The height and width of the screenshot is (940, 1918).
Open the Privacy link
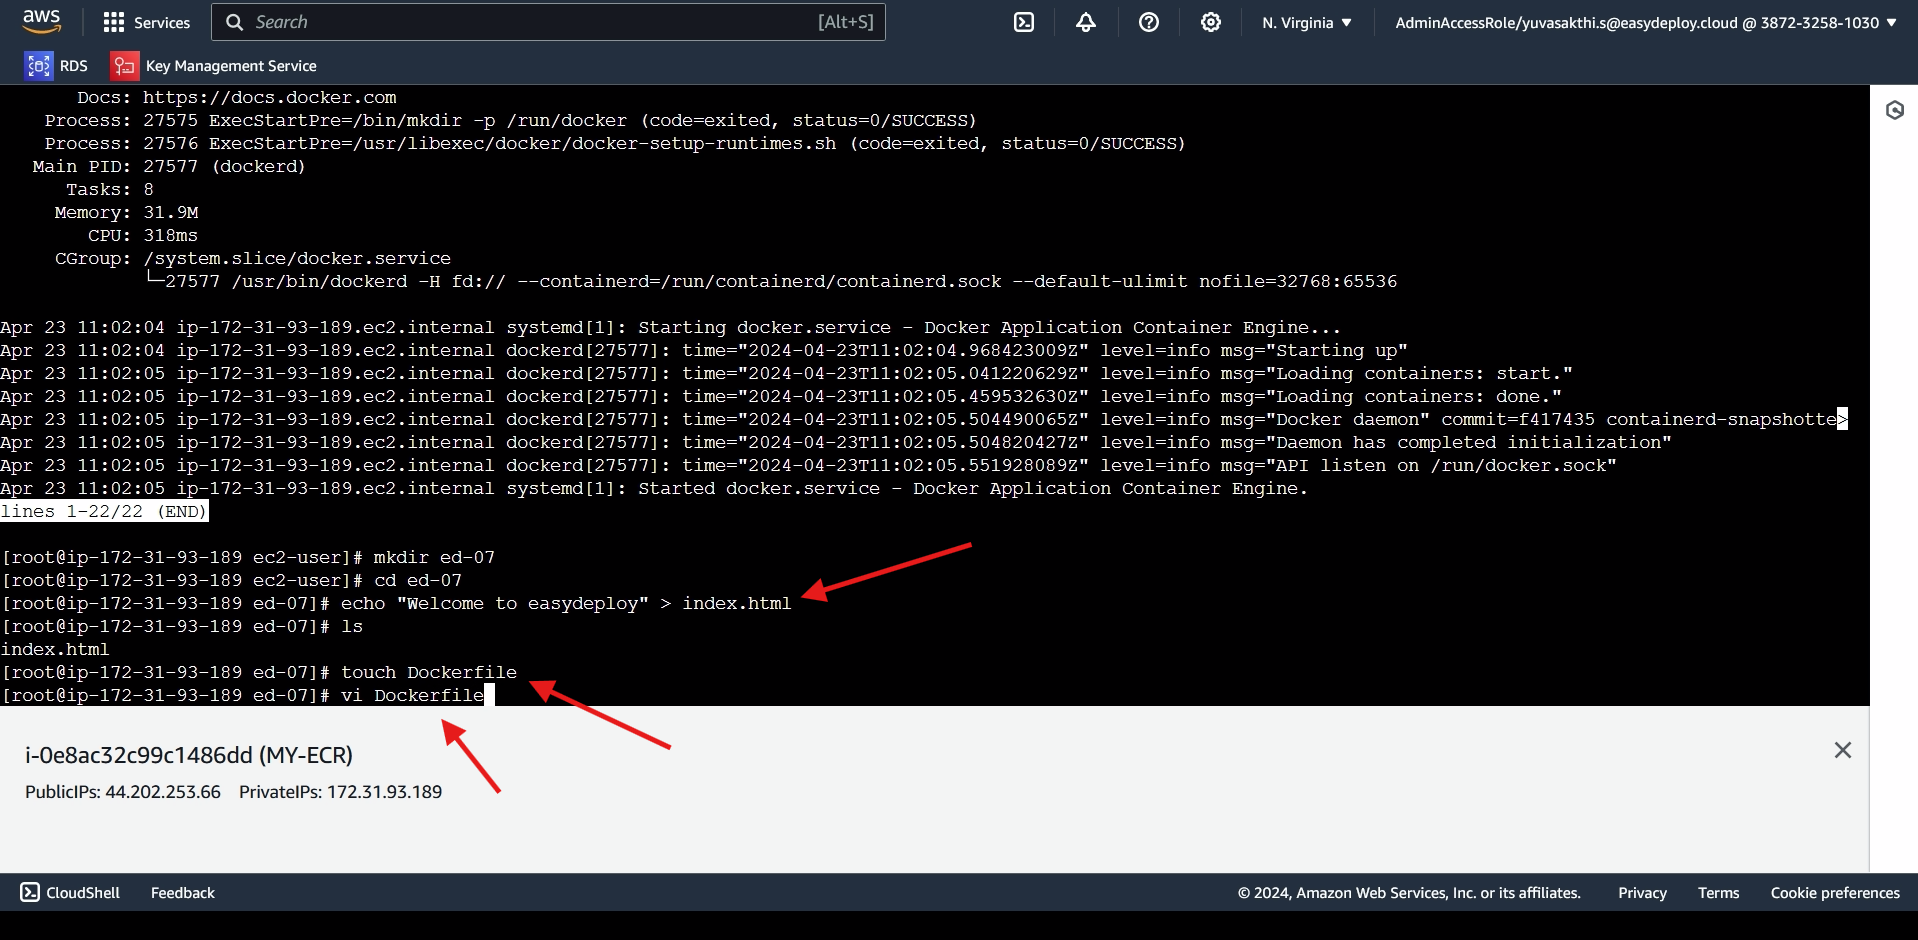coord(1642,893)
